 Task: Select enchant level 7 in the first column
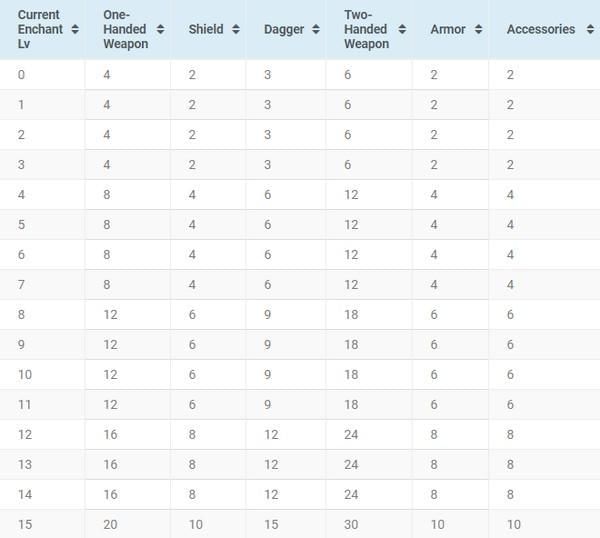[x=22, y=285]
